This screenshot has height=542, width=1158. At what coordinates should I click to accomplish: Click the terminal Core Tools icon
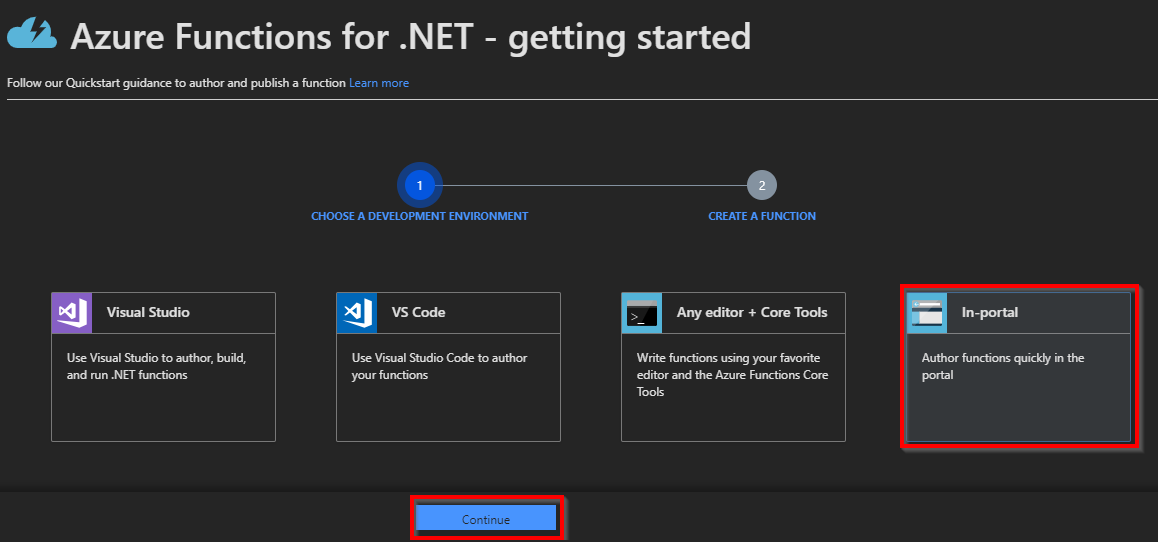tap(641, 313)
